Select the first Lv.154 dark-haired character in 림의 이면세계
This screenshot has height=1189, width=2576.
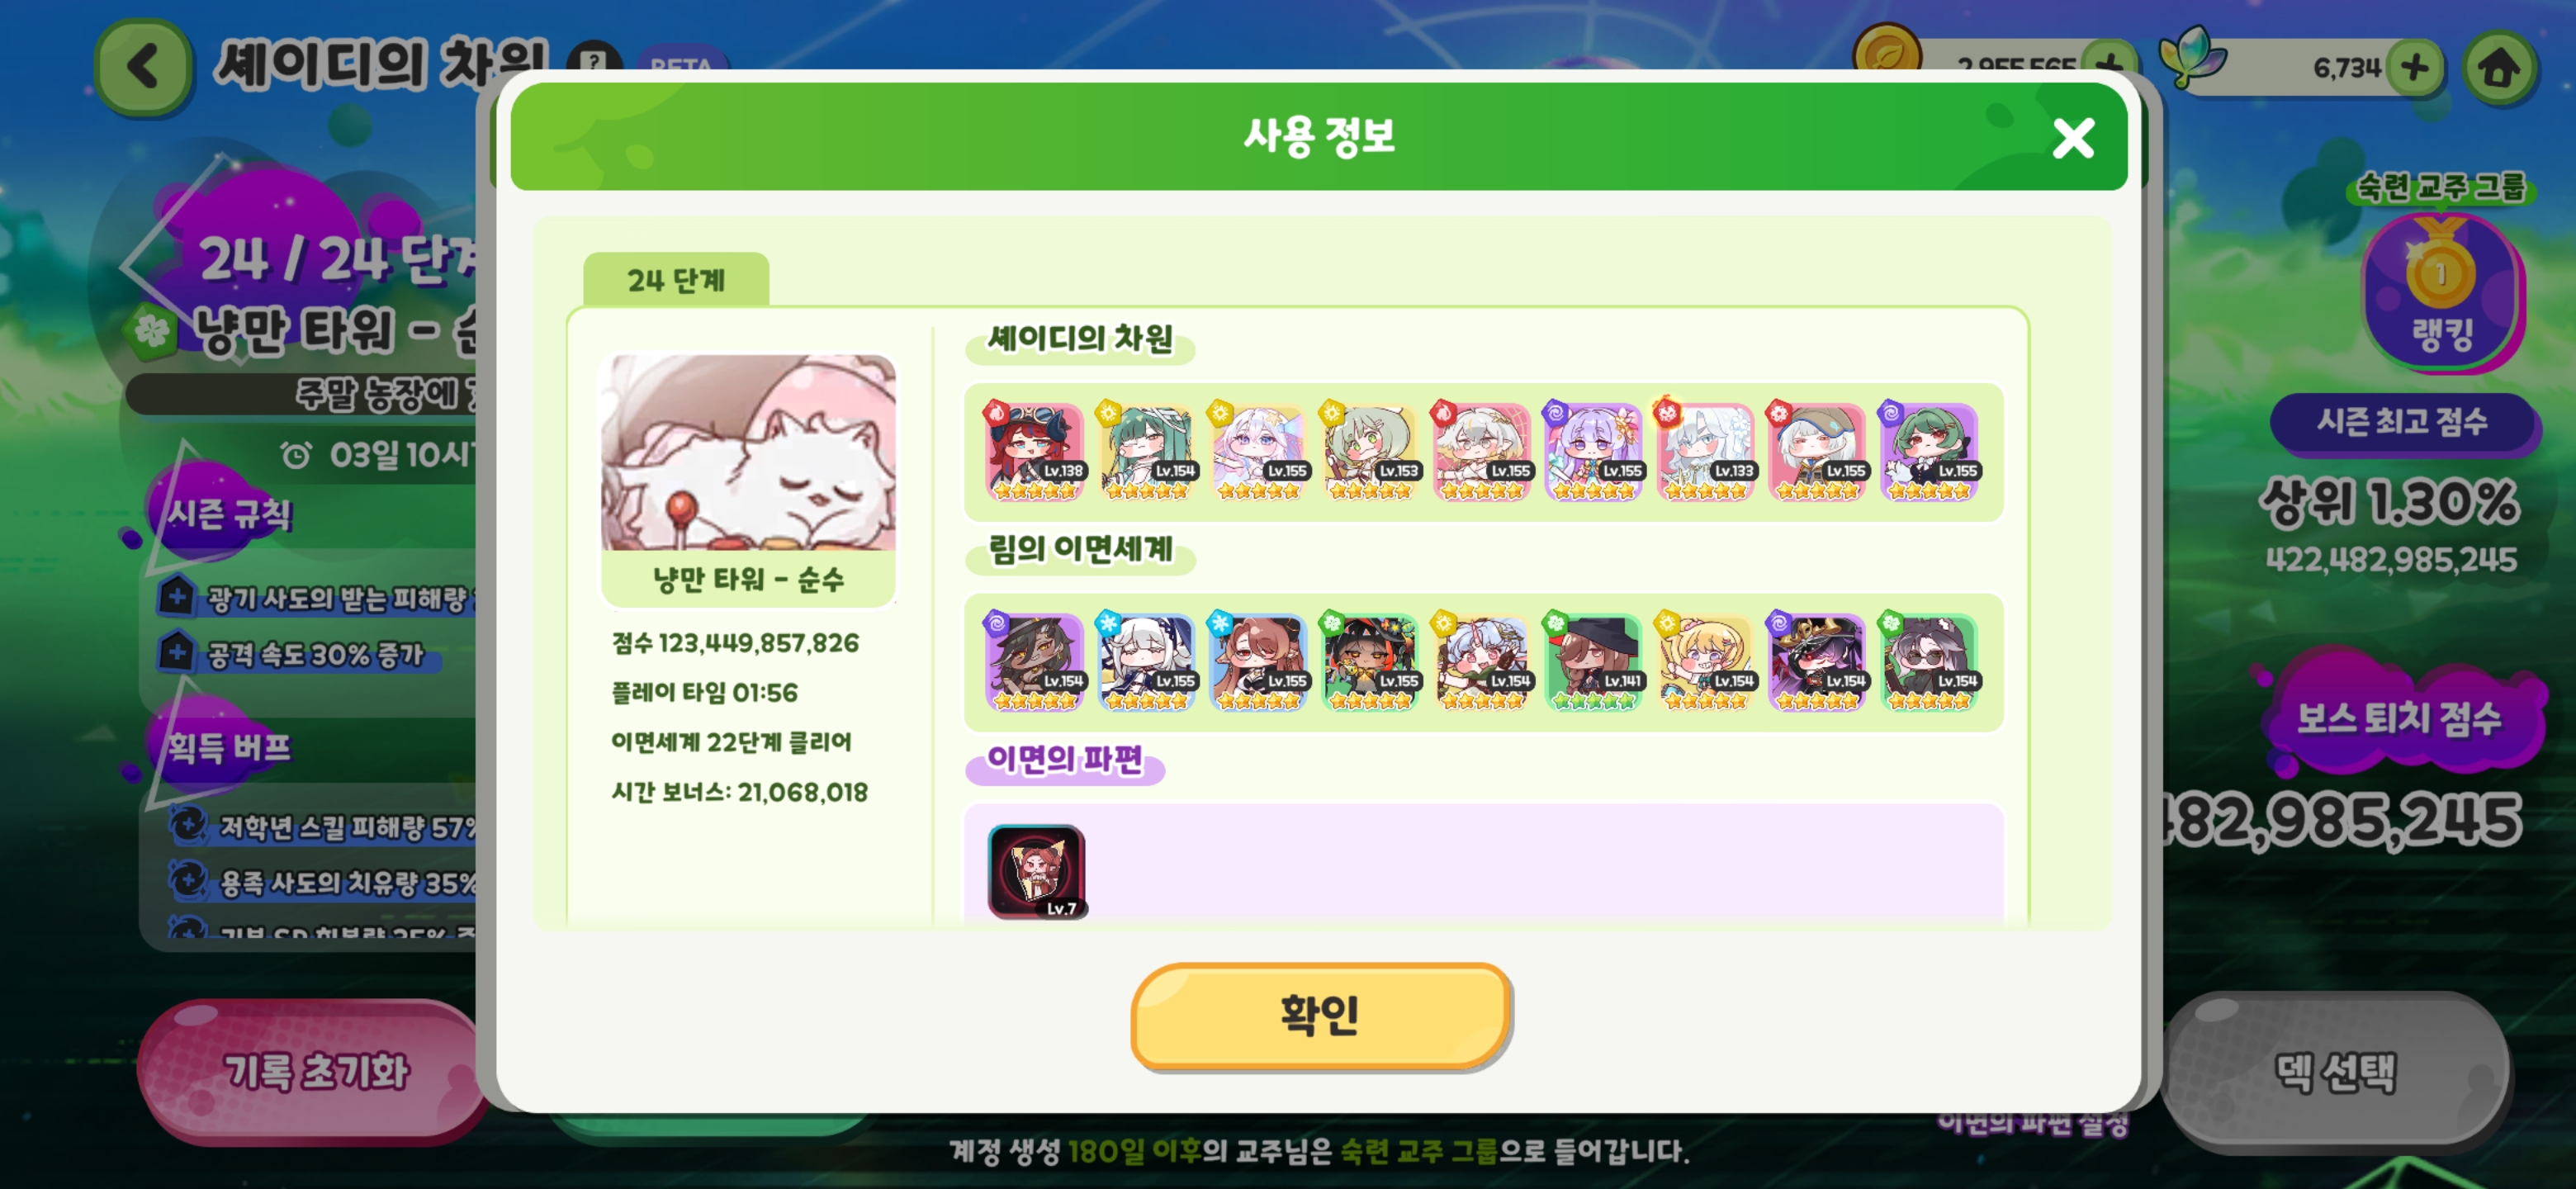pos(1035,661)
